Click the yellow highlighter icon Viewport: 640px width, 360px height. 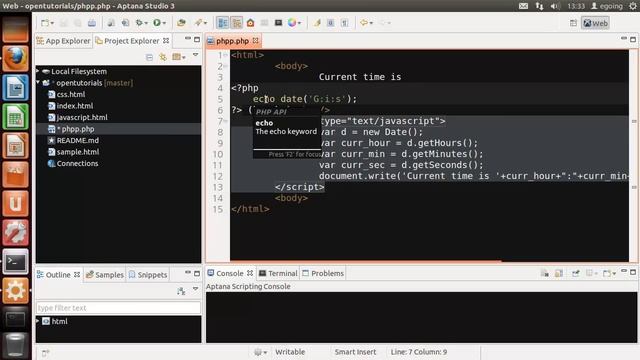(x=317, y=23)
